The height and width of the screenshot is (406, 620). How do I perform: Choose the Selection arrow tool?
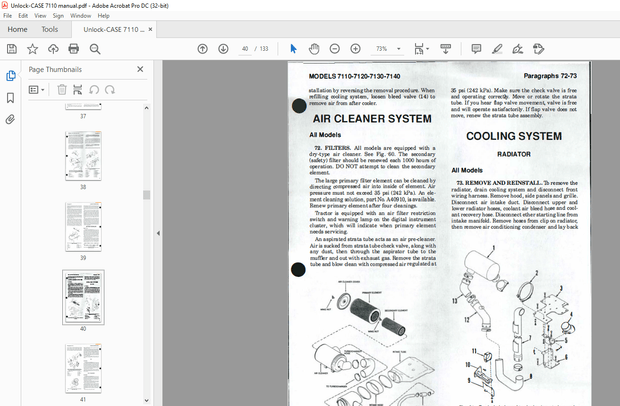click(x=293, y=49)
